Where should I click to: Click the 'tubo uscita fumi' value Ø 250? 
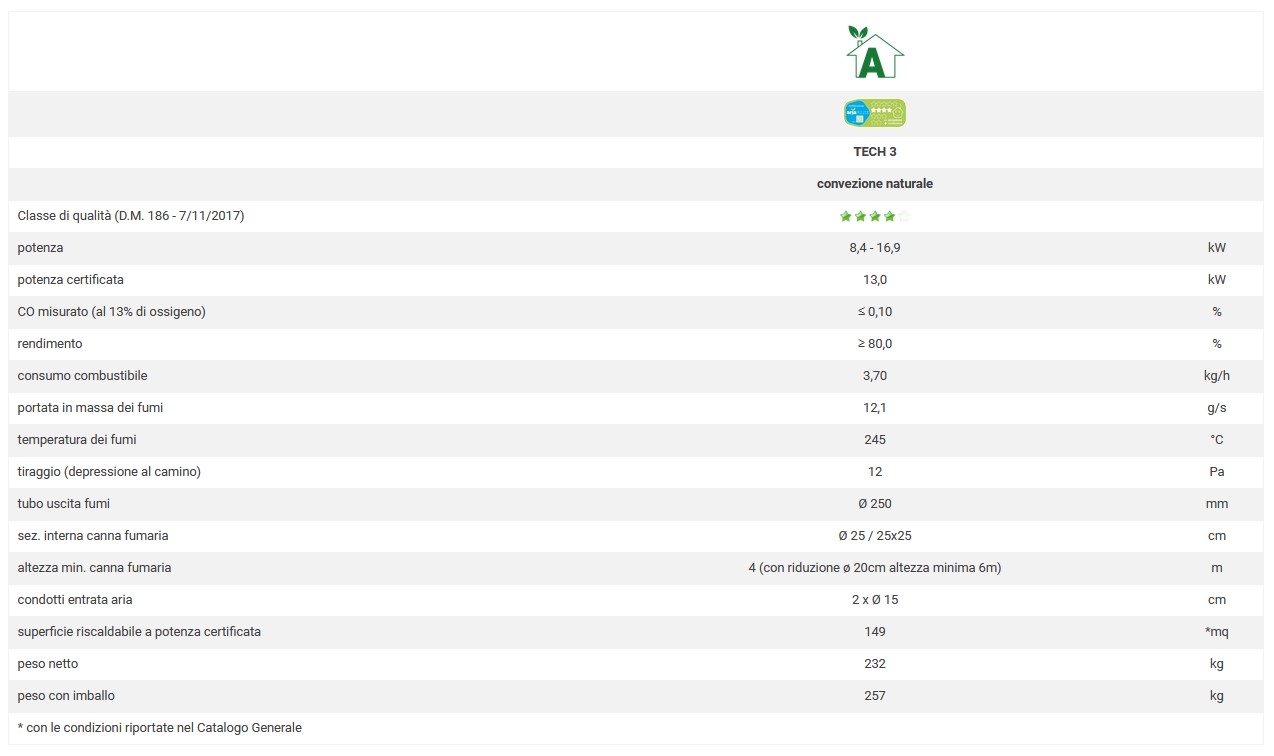(x=874, y=504)
